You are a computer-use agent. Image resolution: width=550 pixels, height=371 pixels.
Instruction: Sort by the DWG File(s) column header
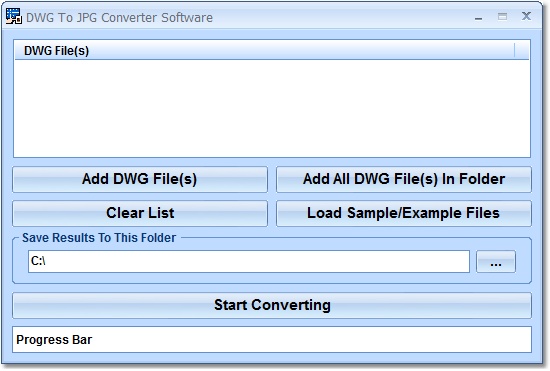pos(265,50)
